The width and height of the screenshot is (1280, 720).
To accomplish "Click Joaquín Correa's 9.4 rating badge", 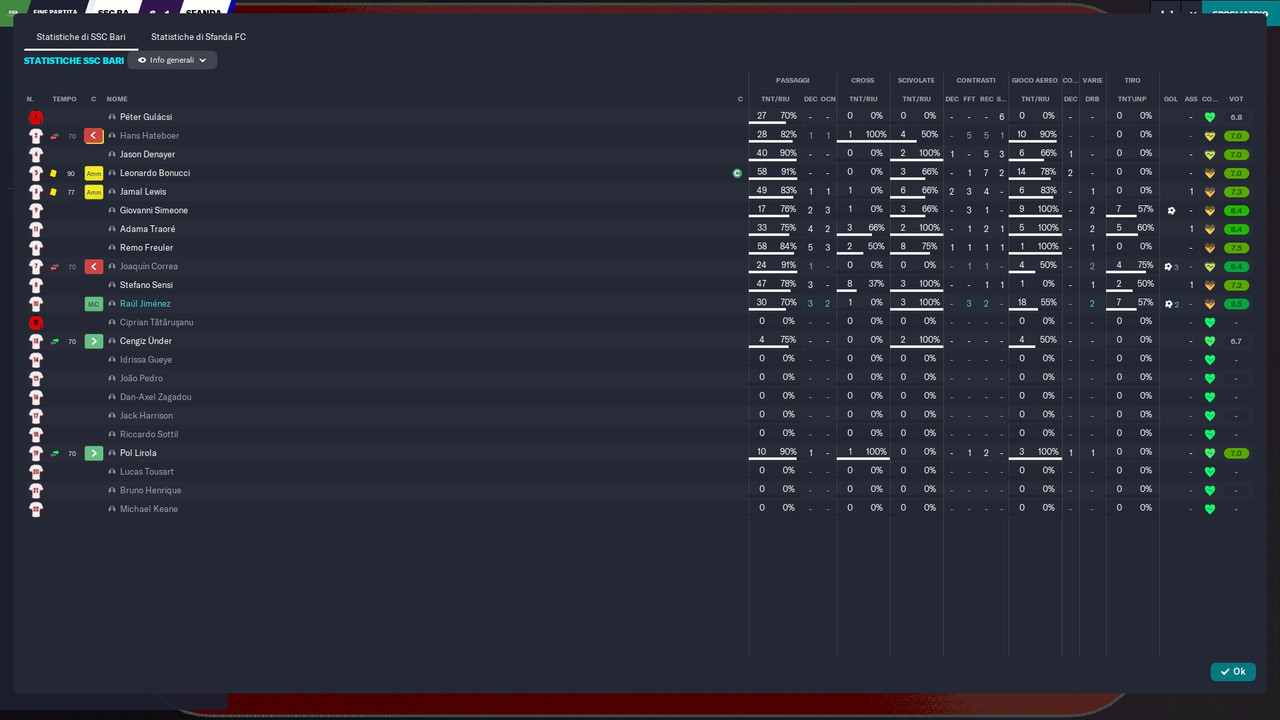I will click(x=1236, y=267).
